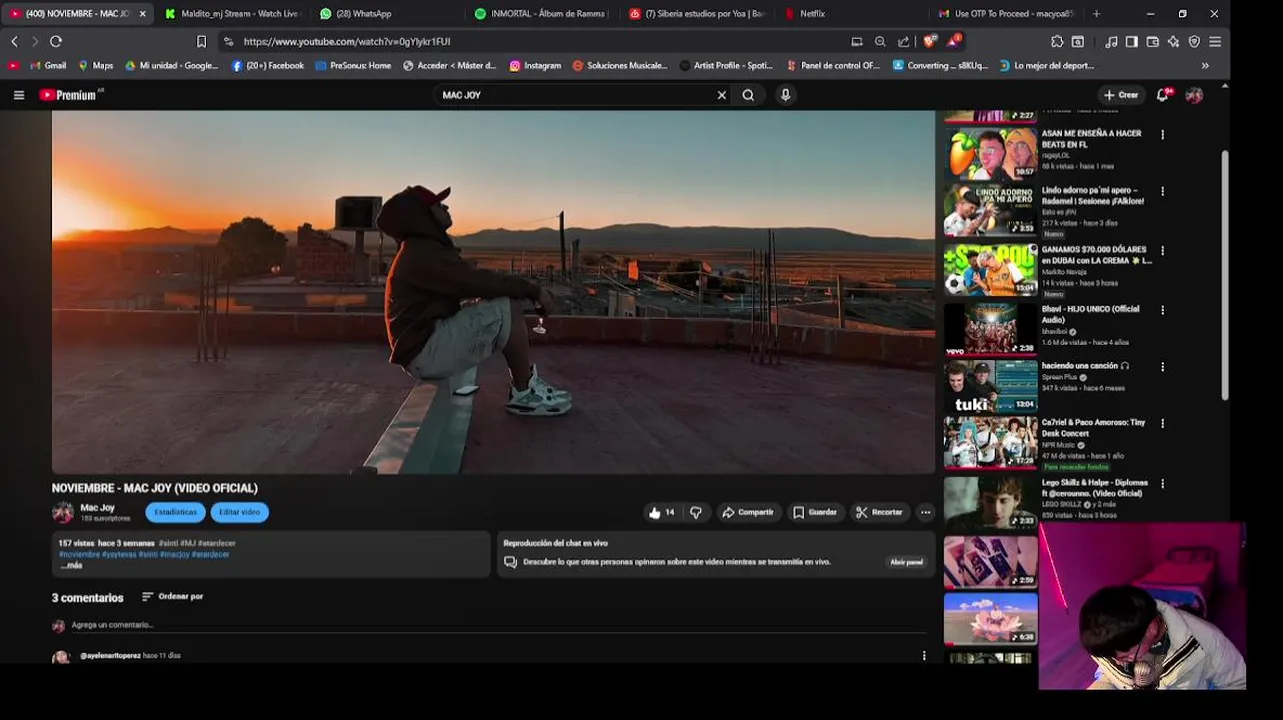Click Editar video button
This screenshot has height=720, width=1283.
239,512
